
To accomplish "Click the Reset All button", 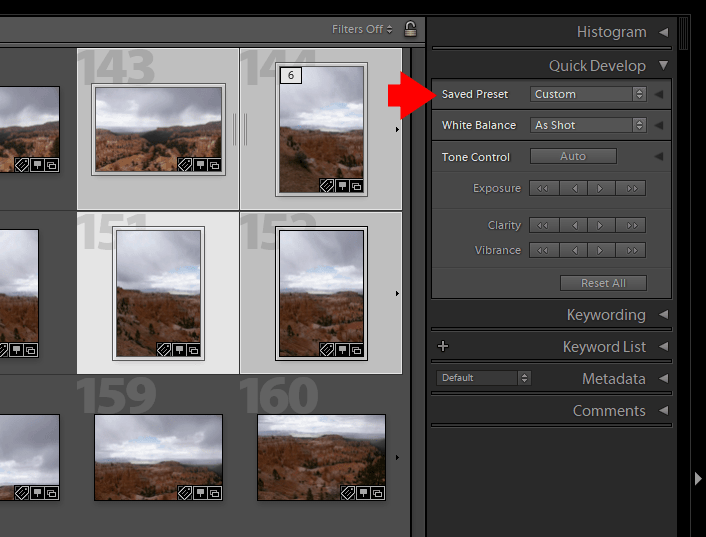I will [x=603, y=283].
